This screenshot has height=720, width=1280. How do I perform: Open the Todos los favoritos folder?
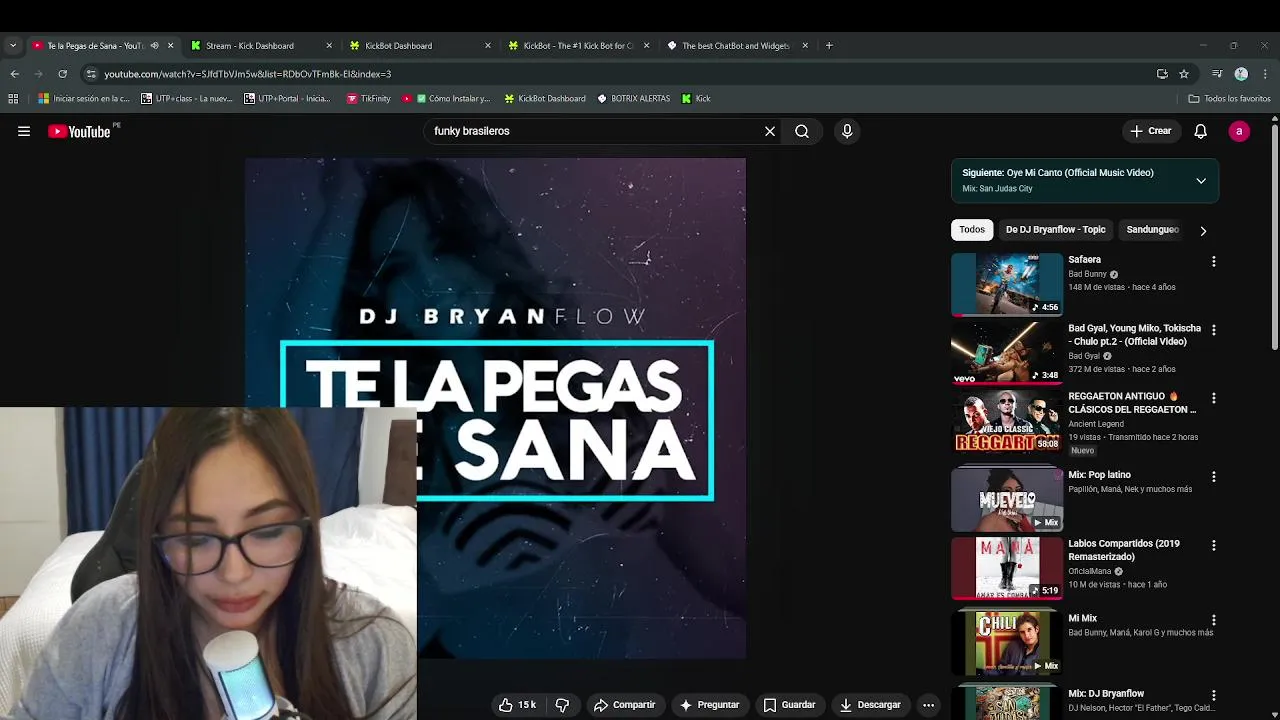coord(1229,98)
